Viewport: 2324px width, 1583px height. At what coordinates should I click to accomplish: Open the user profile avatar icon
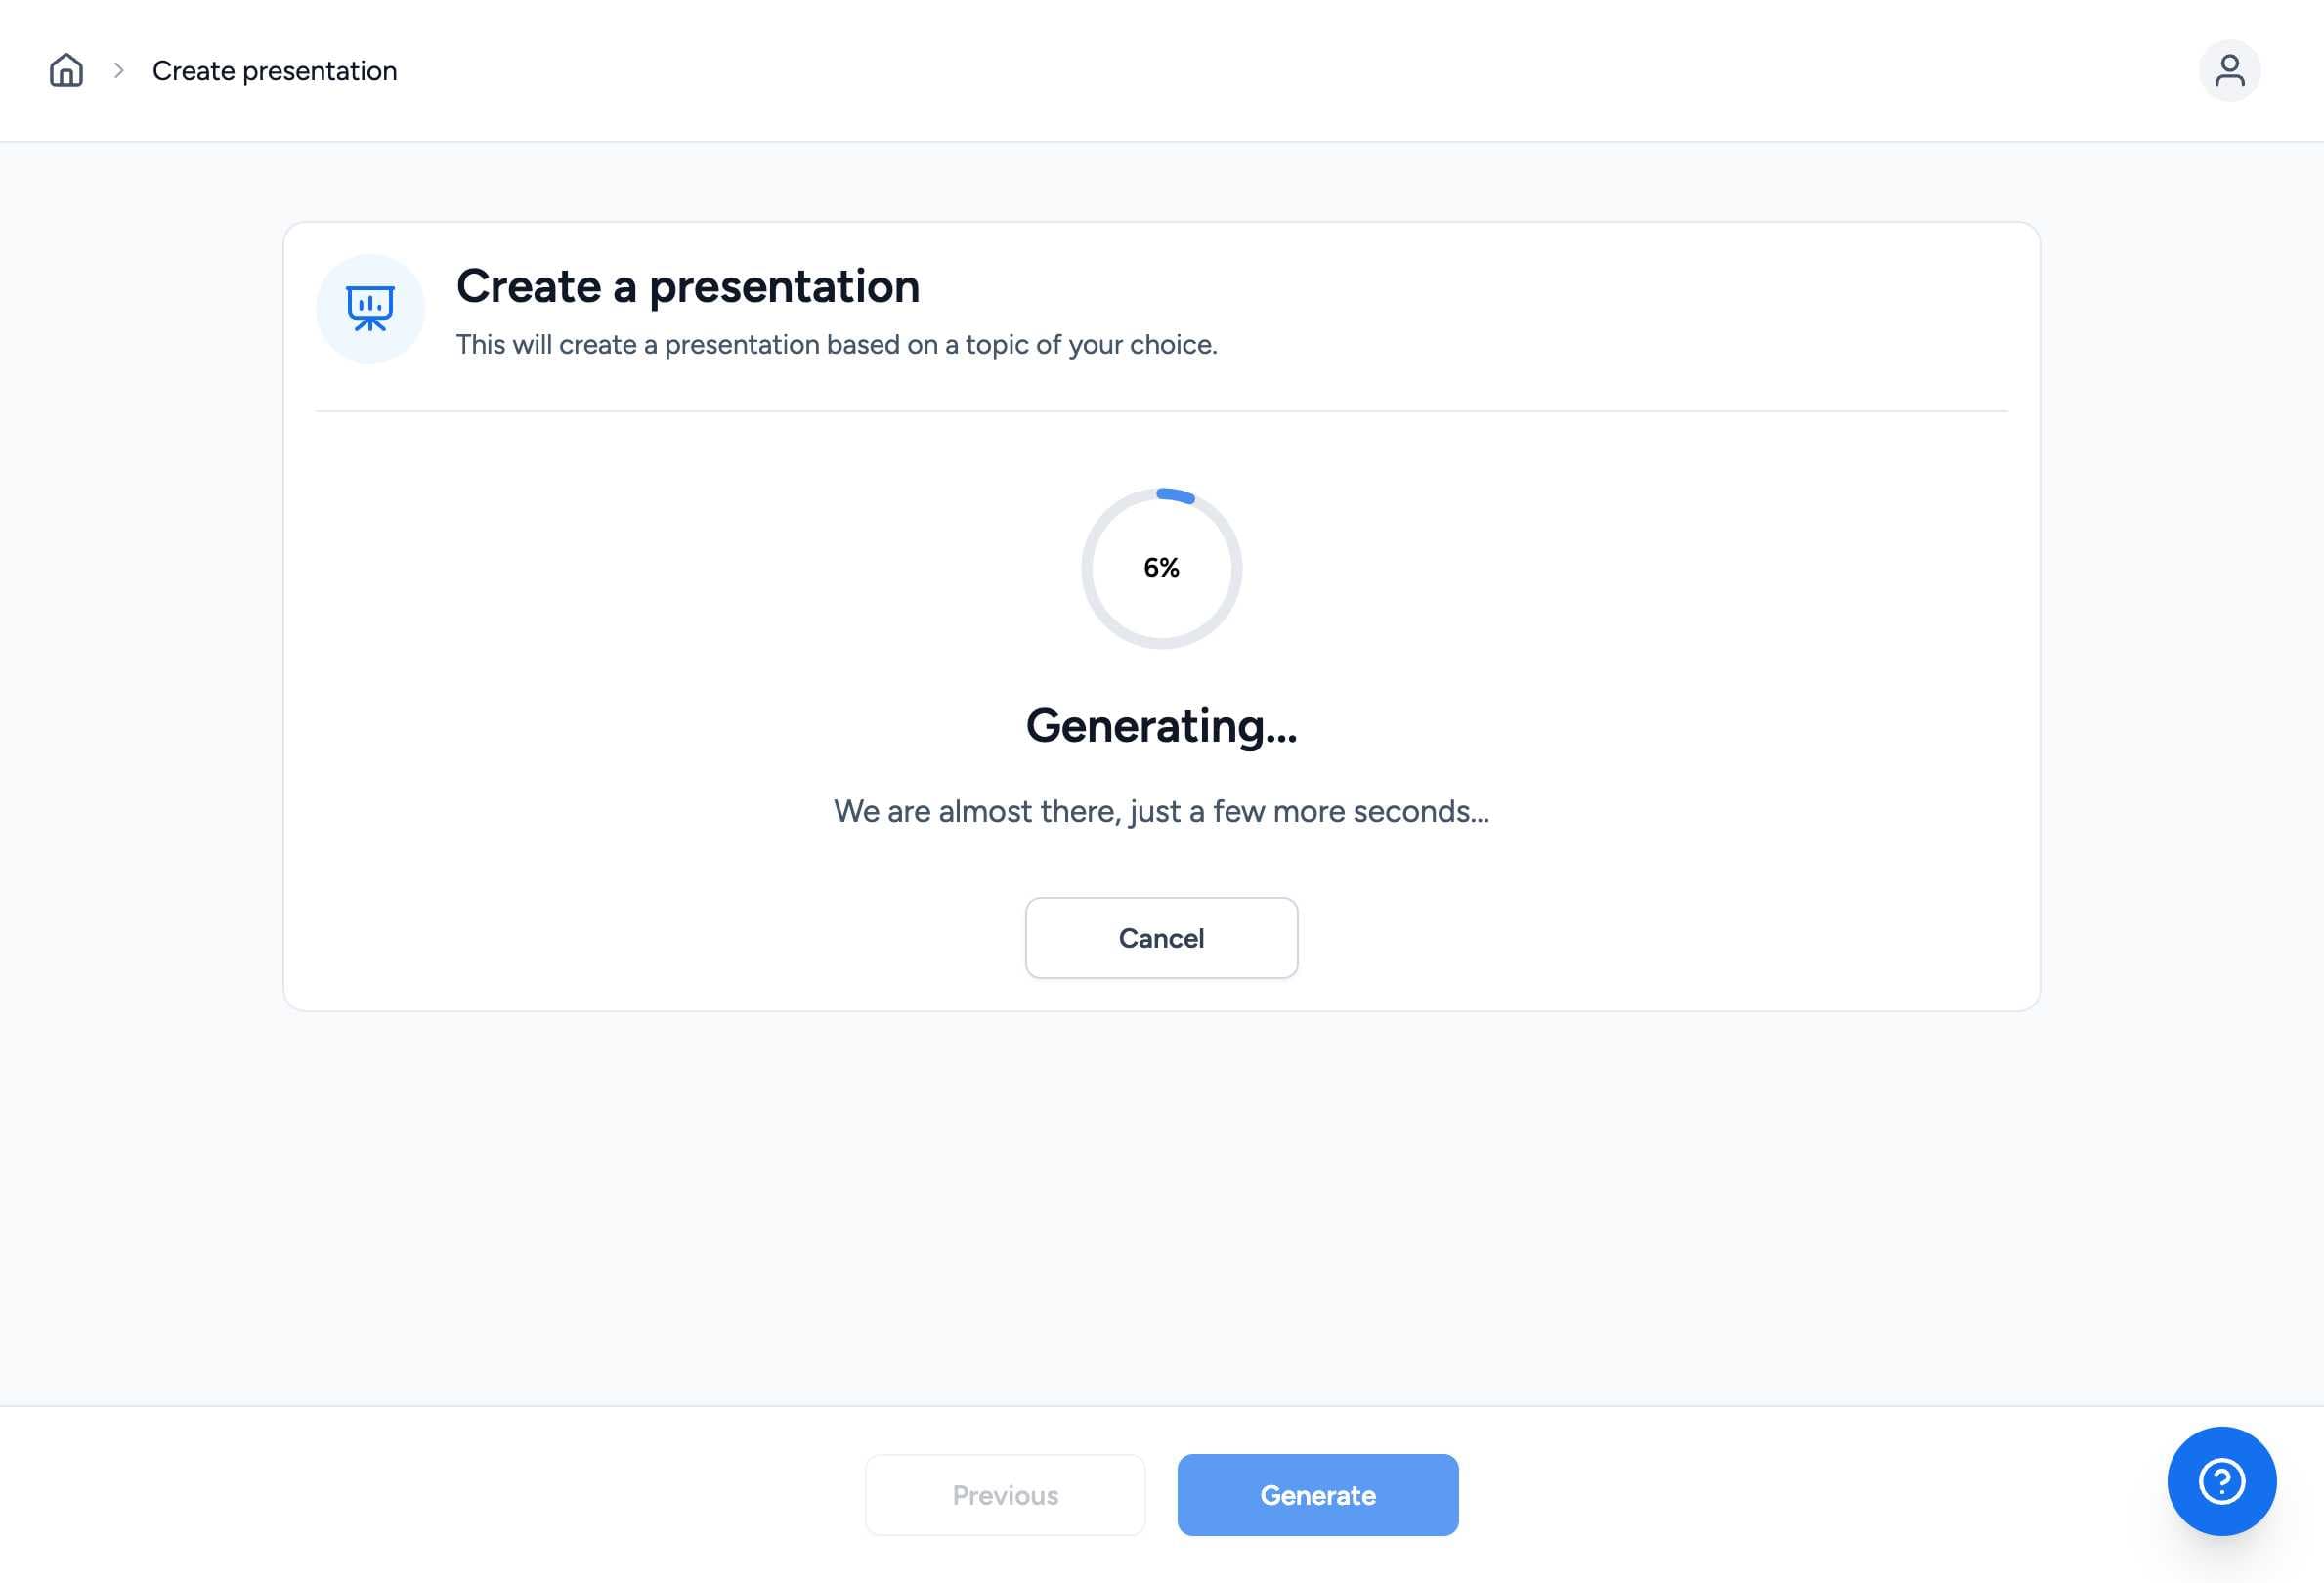click(2229, 70)
